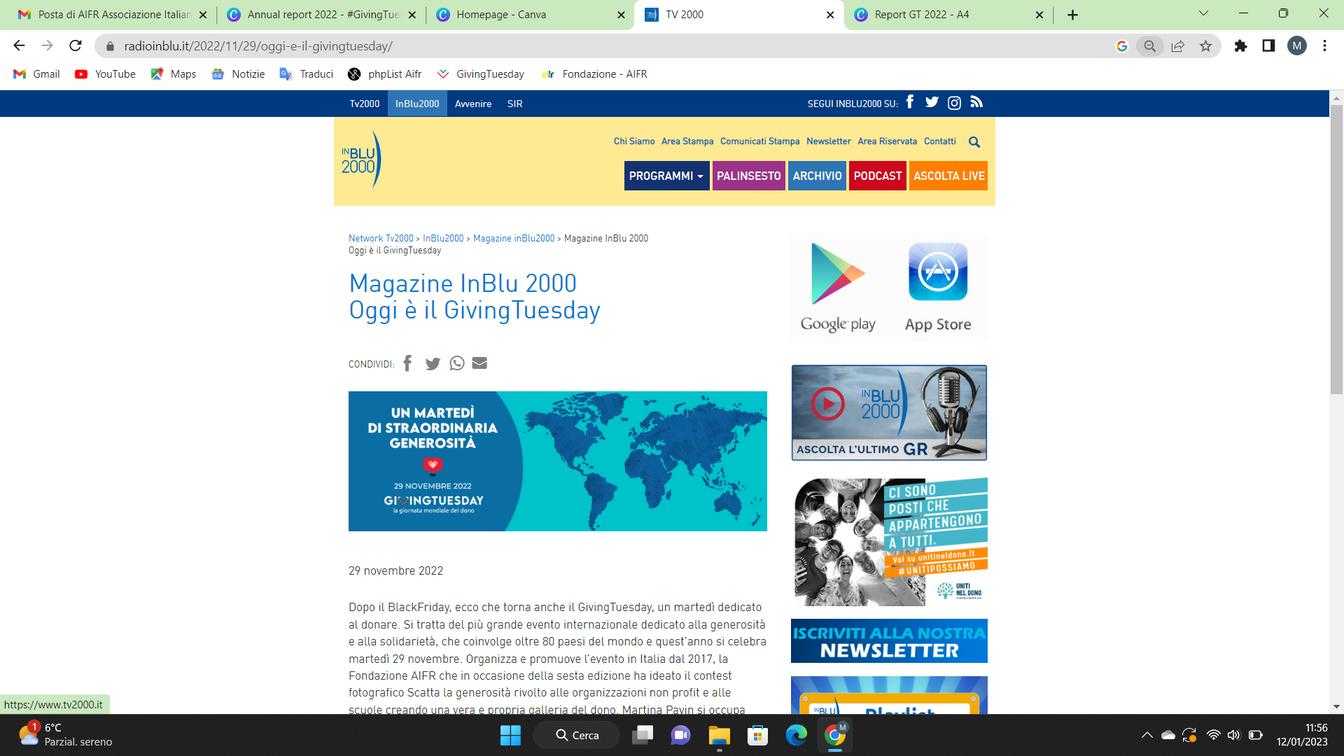Open the RSS feed icon in header
Screen dimensions: 1344x756
[976, 102]
